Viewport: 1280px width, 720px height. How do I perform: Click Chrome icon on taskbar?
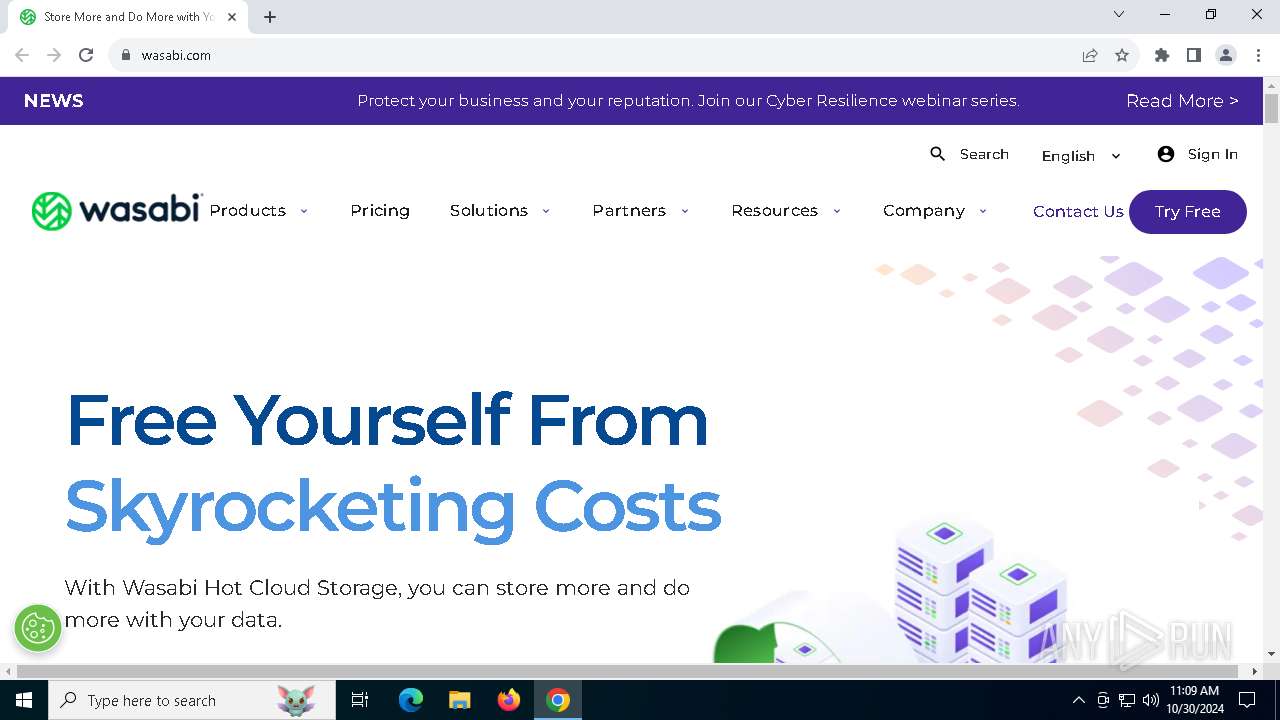point(558,700)
